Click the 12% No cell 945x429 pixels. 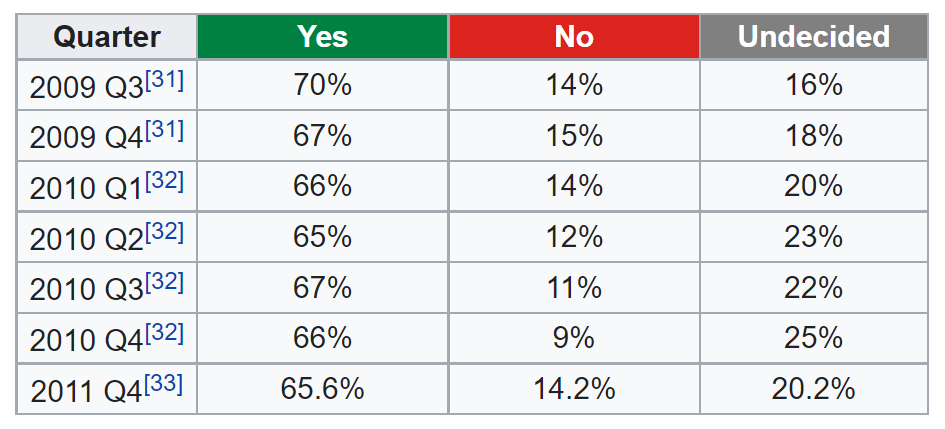(x=574, y=237)
